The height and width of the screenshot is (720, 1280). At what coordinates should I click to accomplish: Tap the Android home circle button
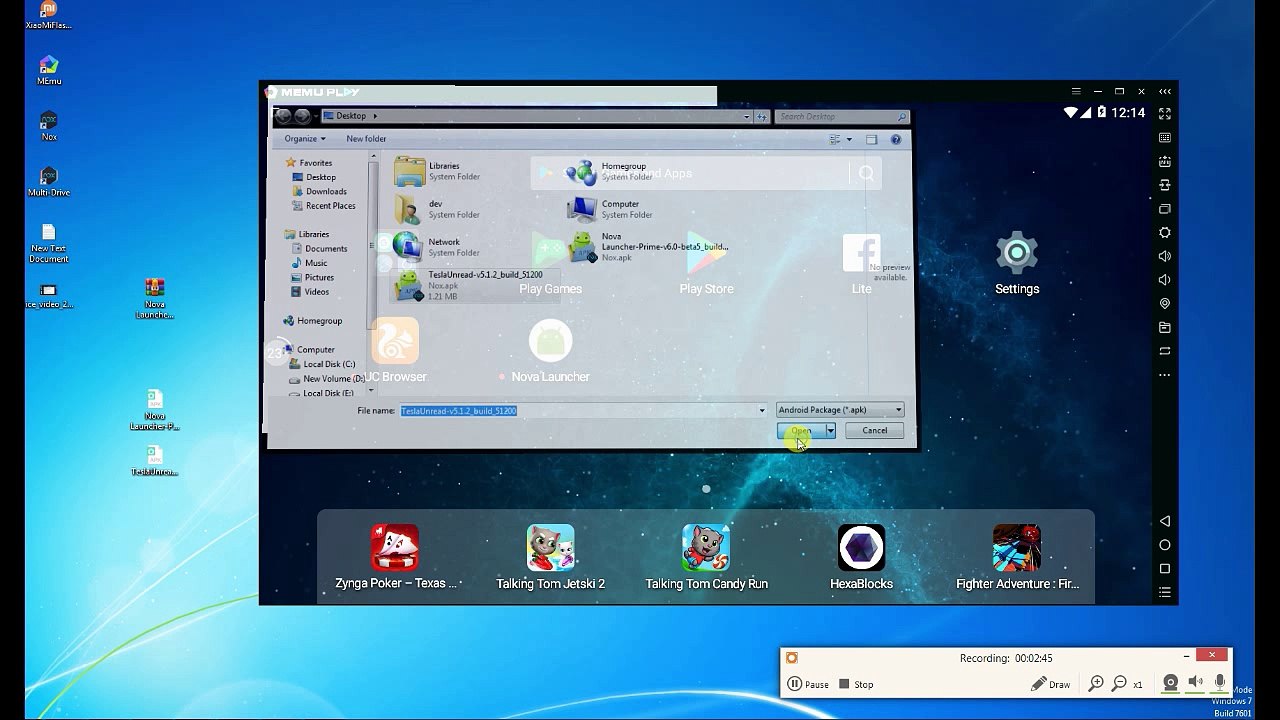(1165, 545)
